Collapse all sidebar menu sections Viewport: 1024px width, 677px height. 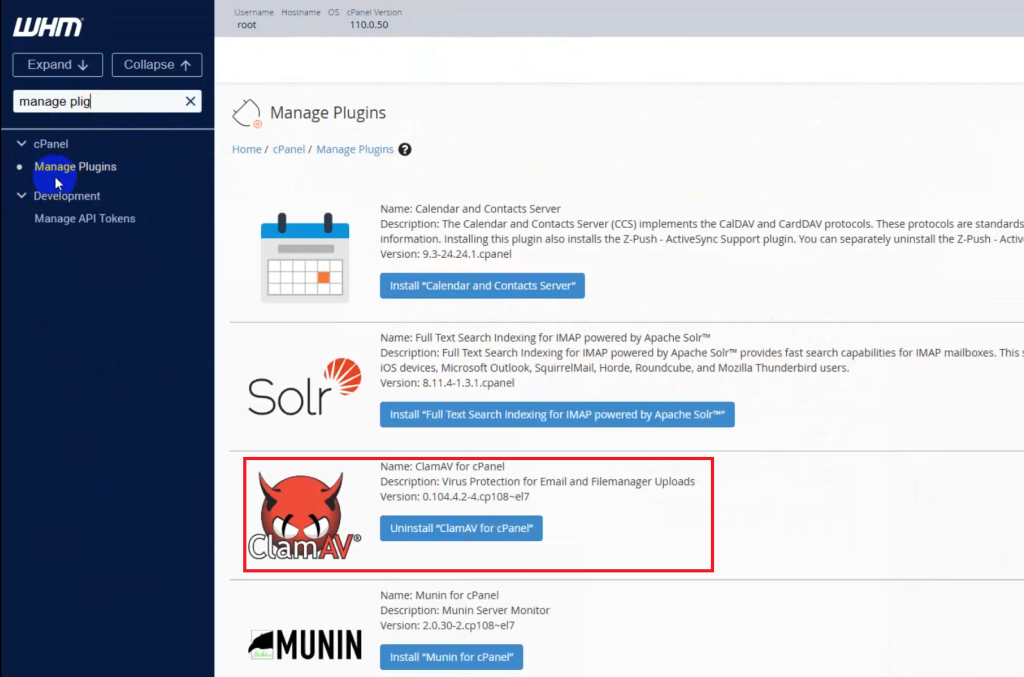(x=157, y=65)
